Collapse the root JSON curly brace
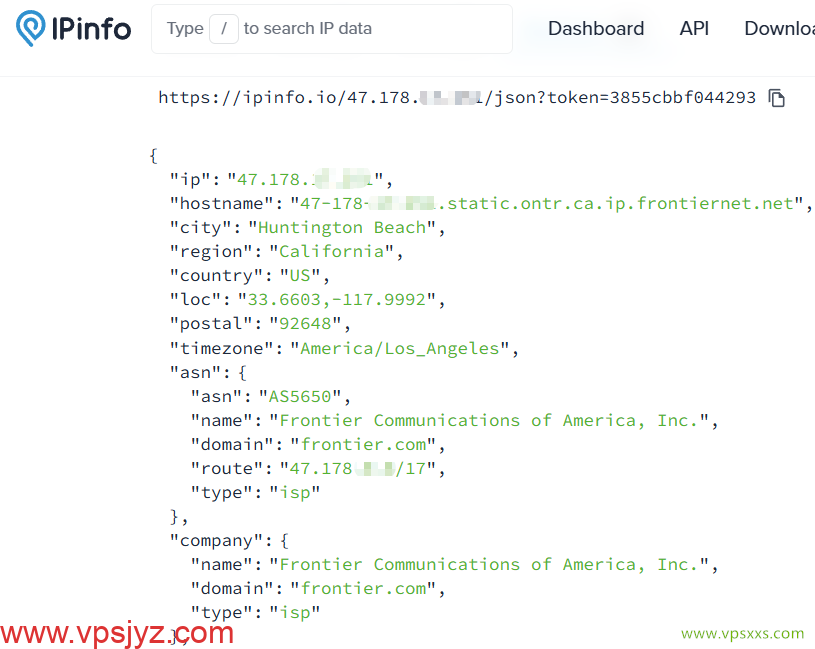The image size is (815, 649). 153,155
